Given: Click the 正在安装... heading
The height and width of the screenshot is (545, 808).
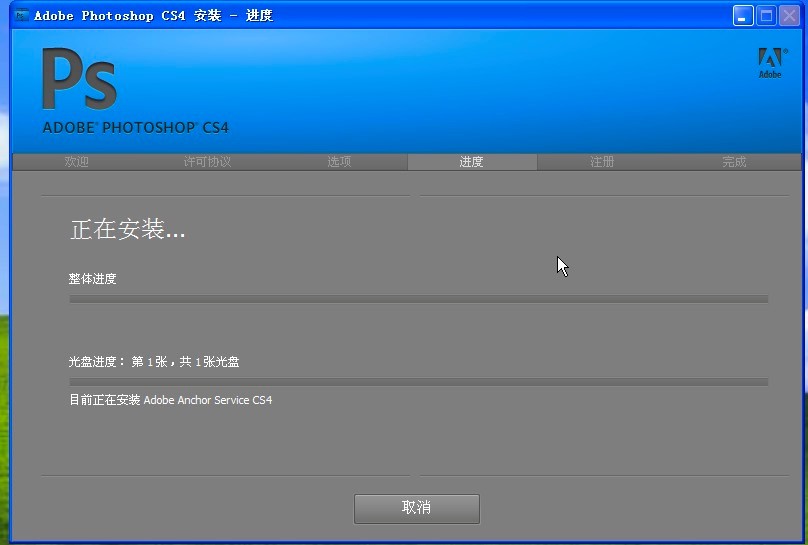Looking at the screenshot, I should [127, 229].
